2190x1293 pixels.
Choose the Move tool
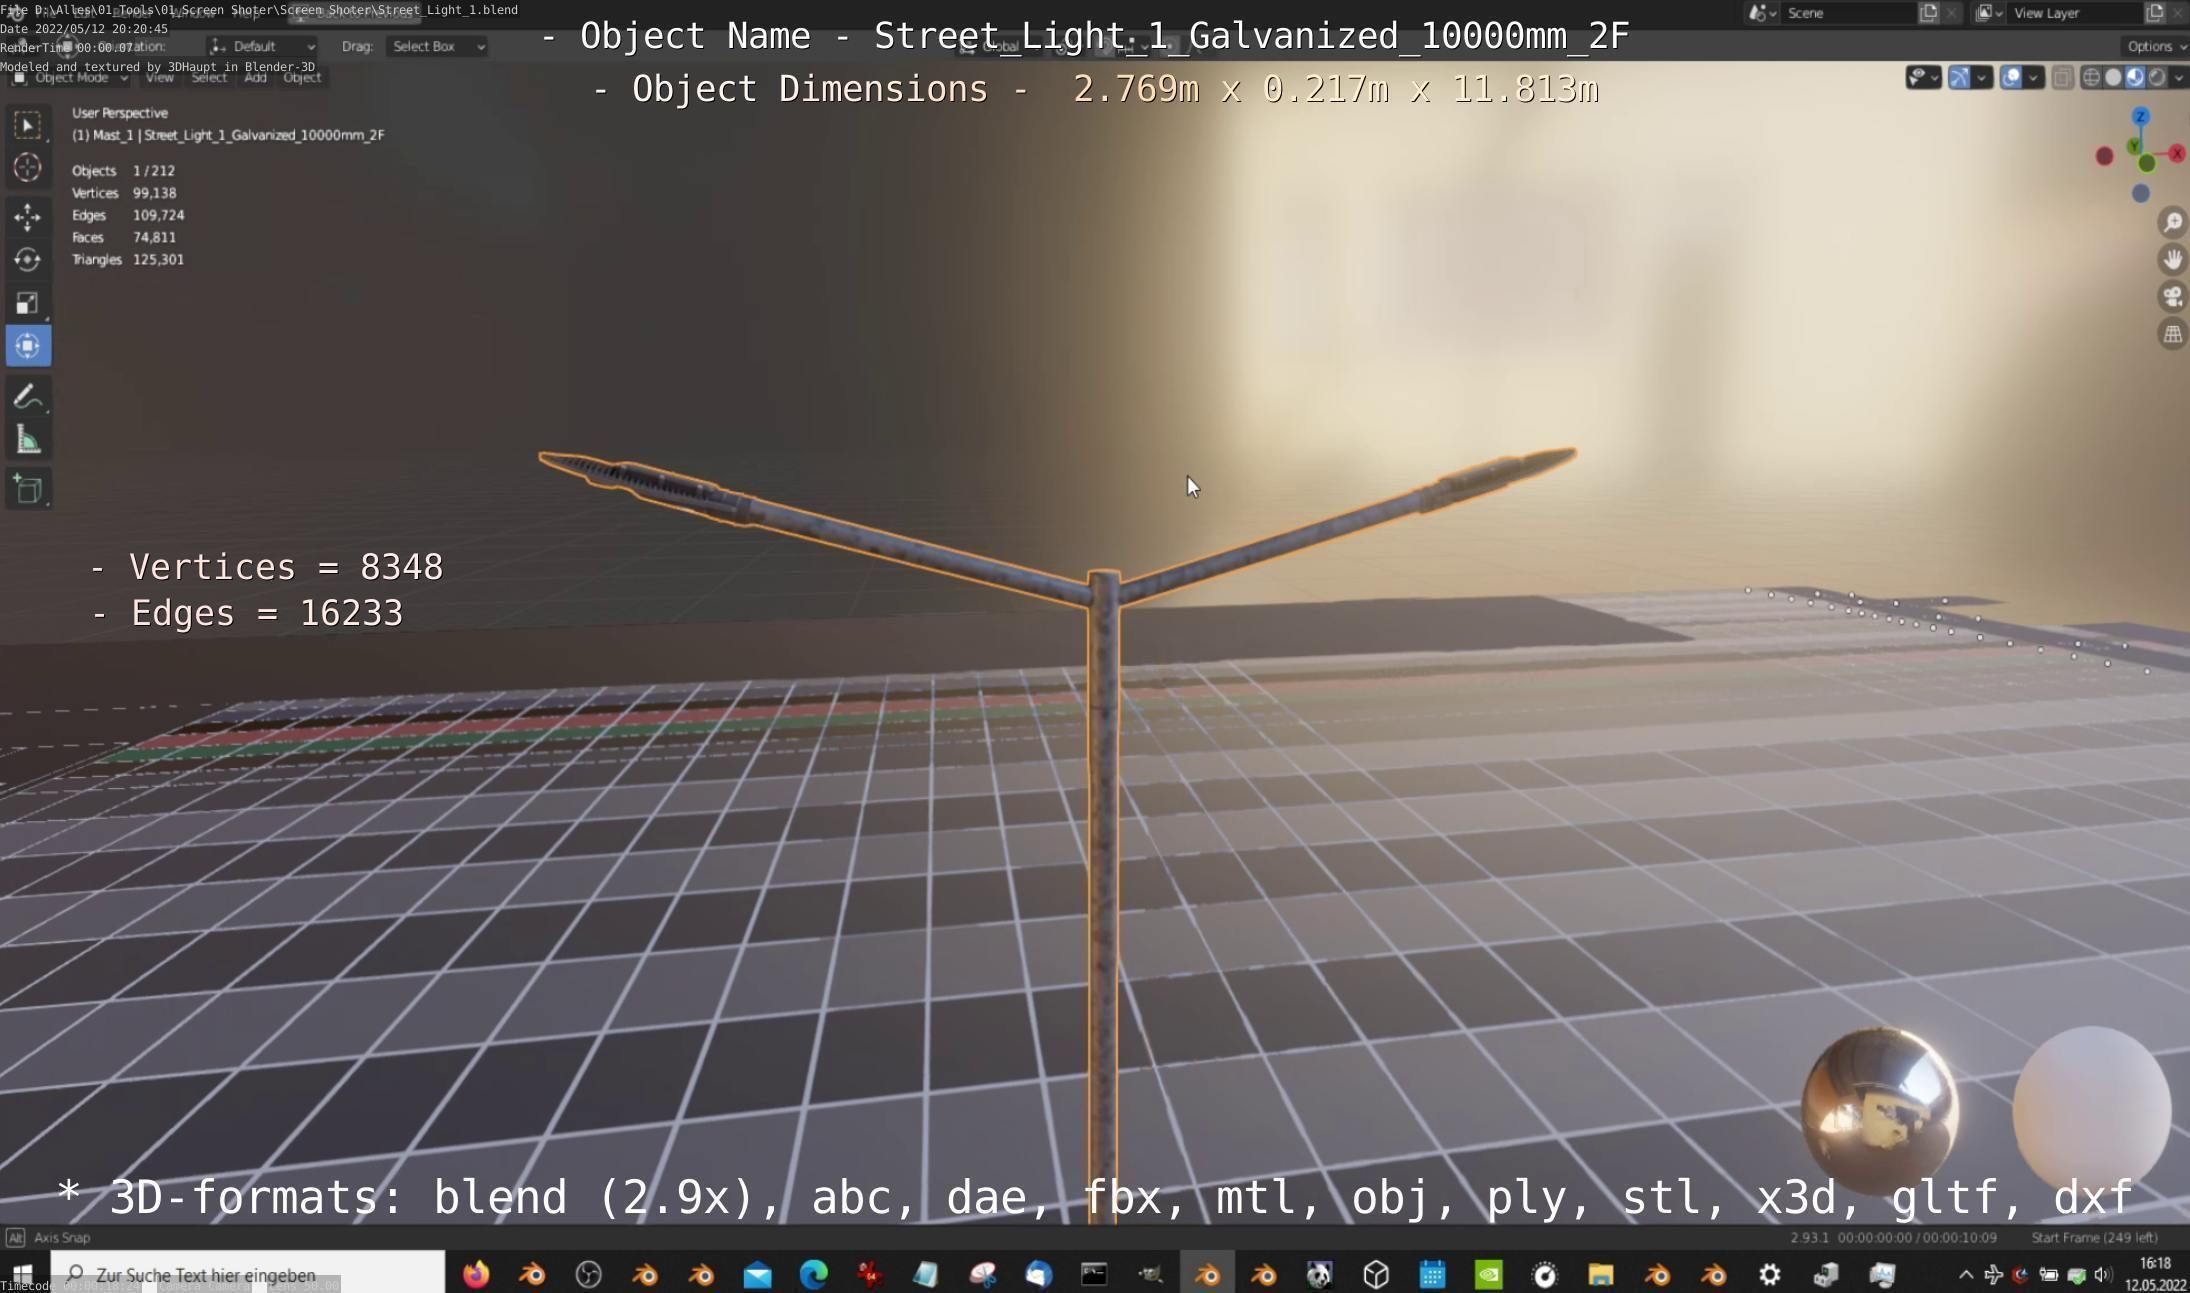click(28, 216)
